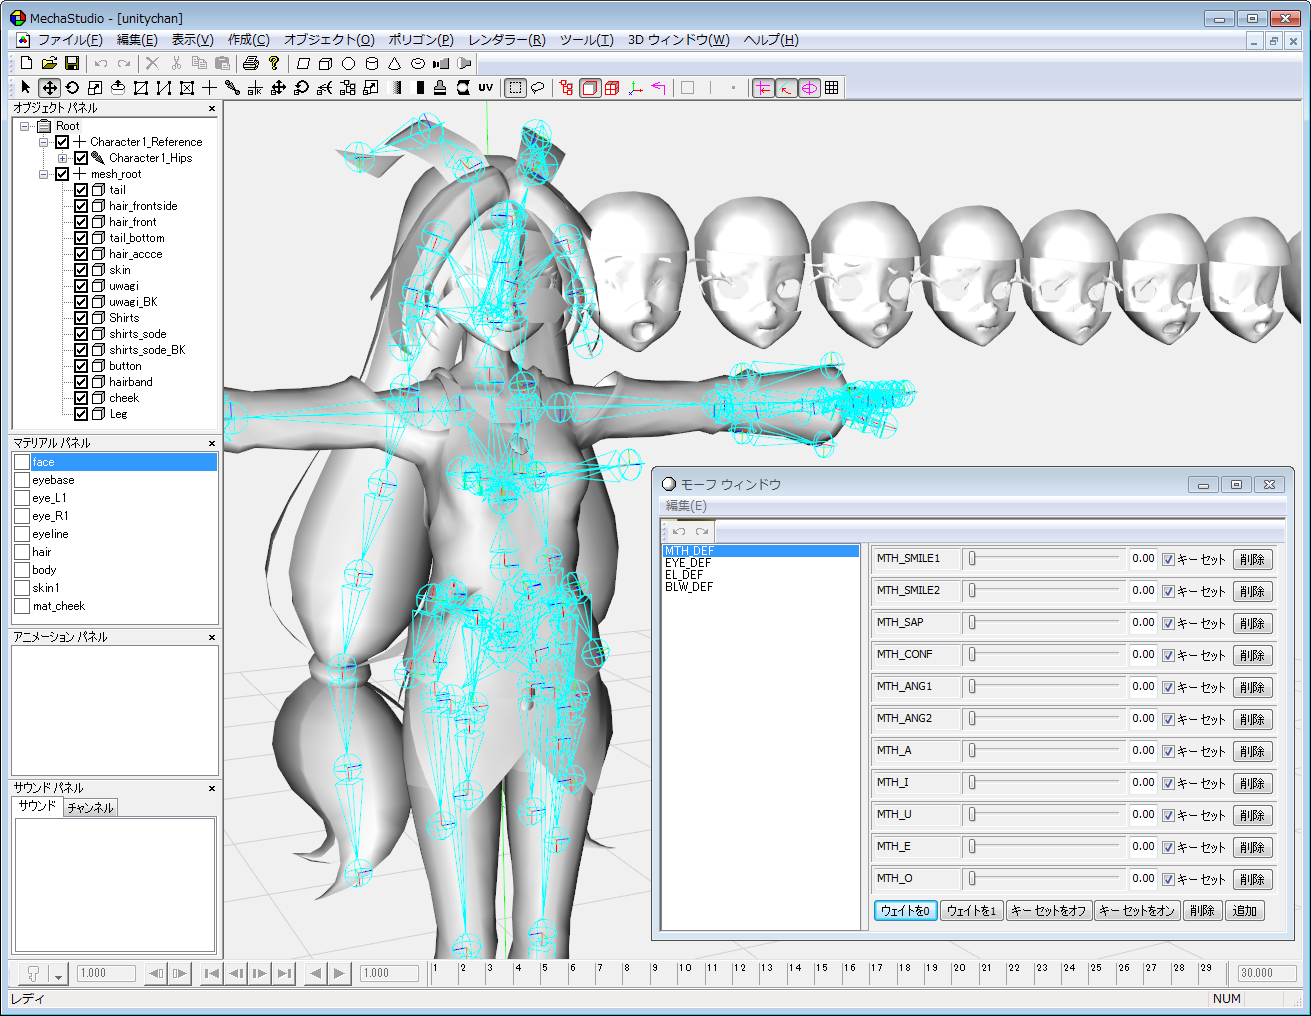Open 編集(E) menu in morph window
Viewport: 1311px width, 1016px height.
[x=686, y=506]
